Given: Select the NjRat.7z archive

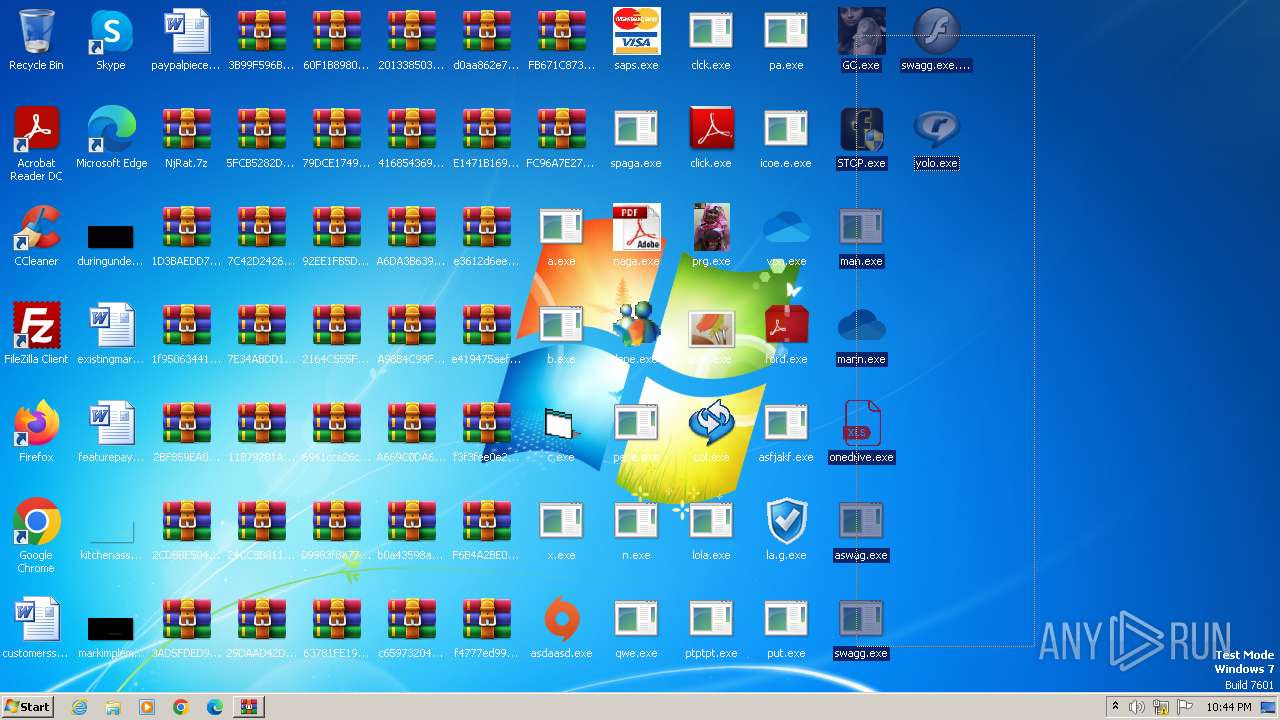Looking at the screenshot, I should point(186,138).
